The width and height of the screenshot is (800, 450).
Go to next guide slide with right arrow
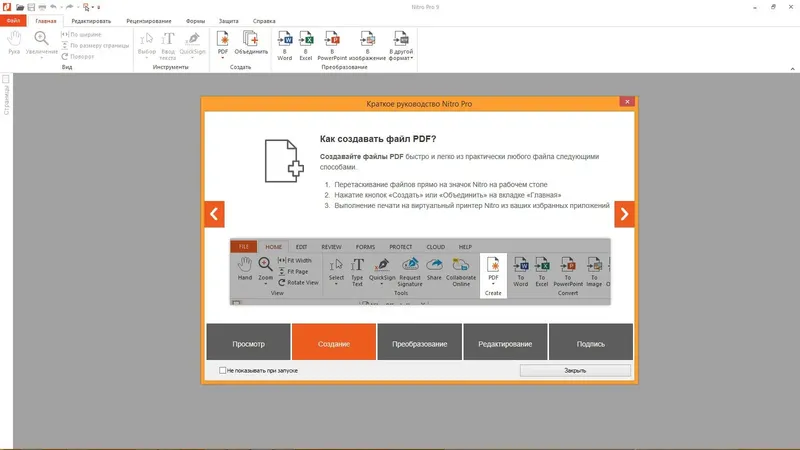coord(624,214)
